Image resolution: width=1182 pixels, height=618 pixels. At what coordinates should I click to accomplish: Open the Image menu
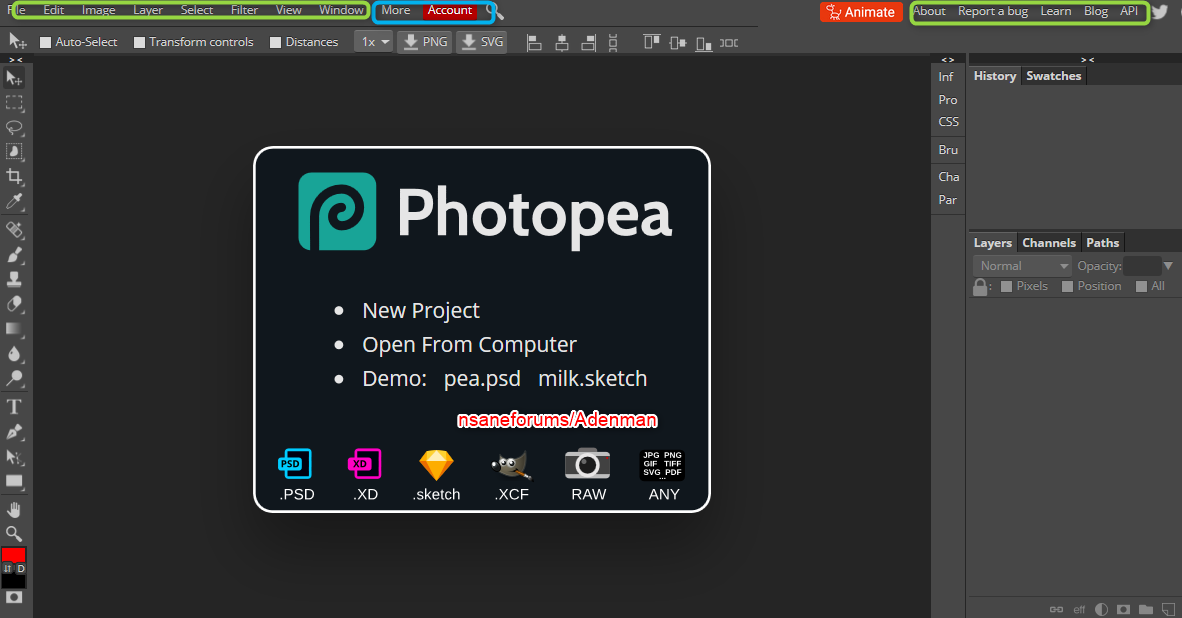(x=99, y=10)
